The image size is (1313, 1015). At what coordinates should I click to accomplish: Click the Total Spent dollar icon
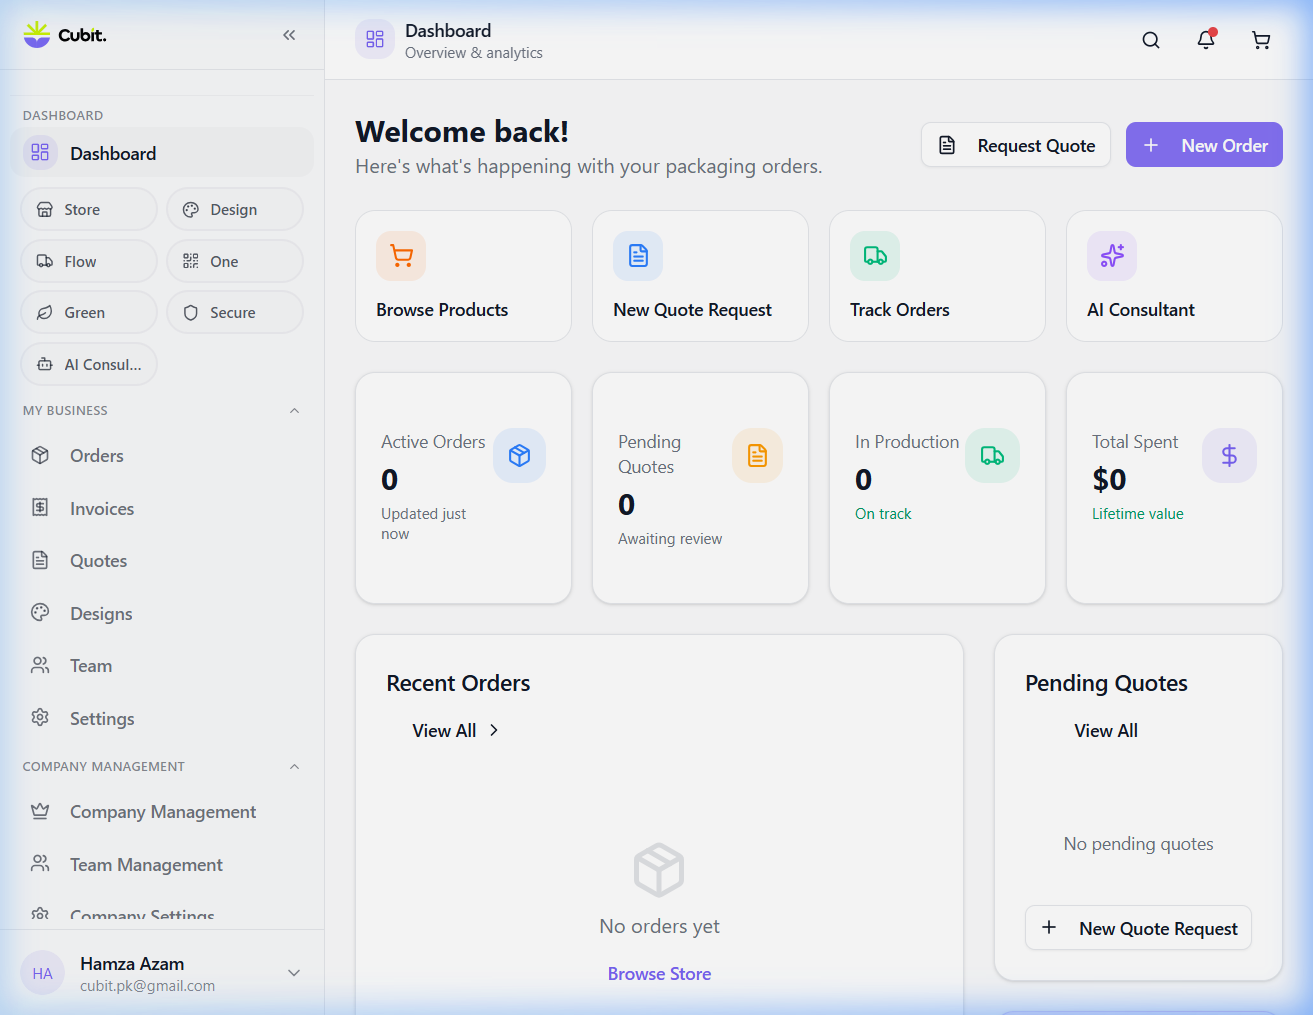click(1229, 456)
